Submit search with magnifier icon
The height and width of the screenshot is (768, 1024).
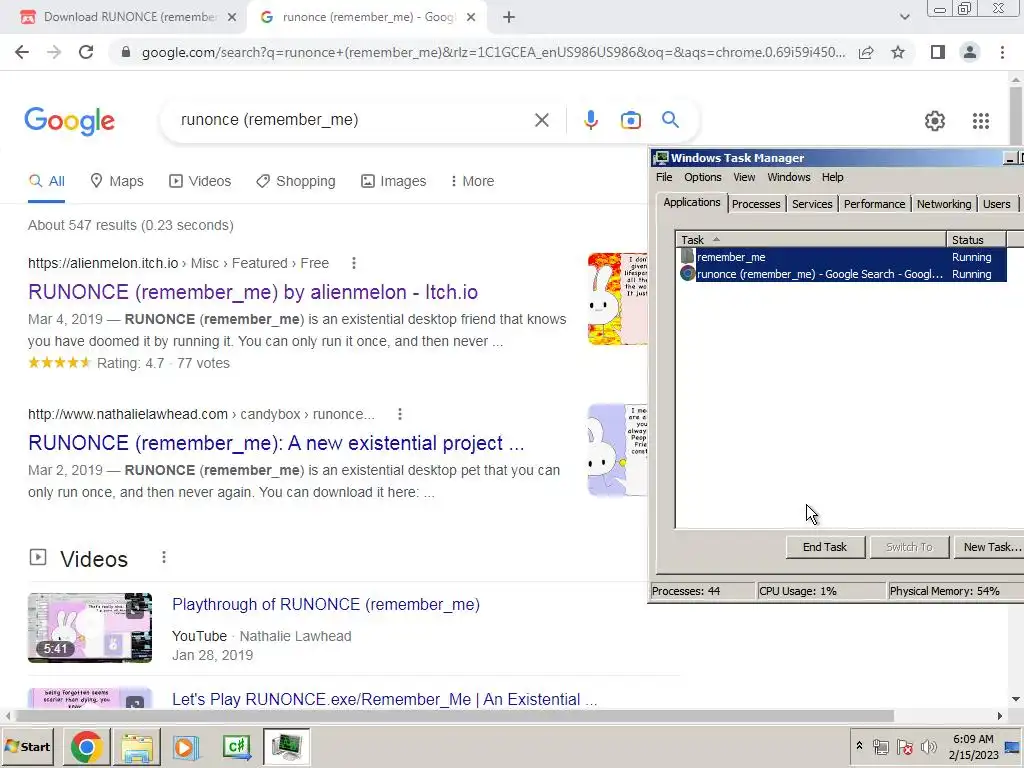[x=670, y=120]
